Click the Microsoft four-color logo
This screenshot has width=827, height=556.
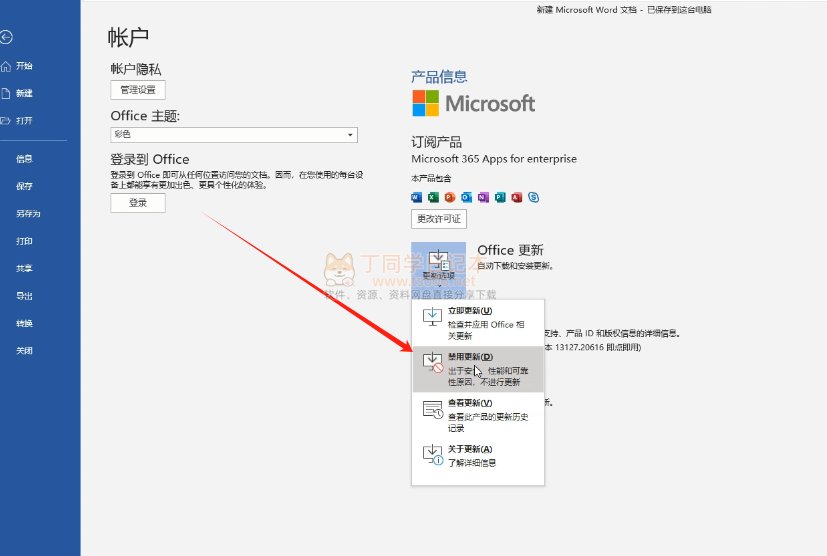pos(426,103)
